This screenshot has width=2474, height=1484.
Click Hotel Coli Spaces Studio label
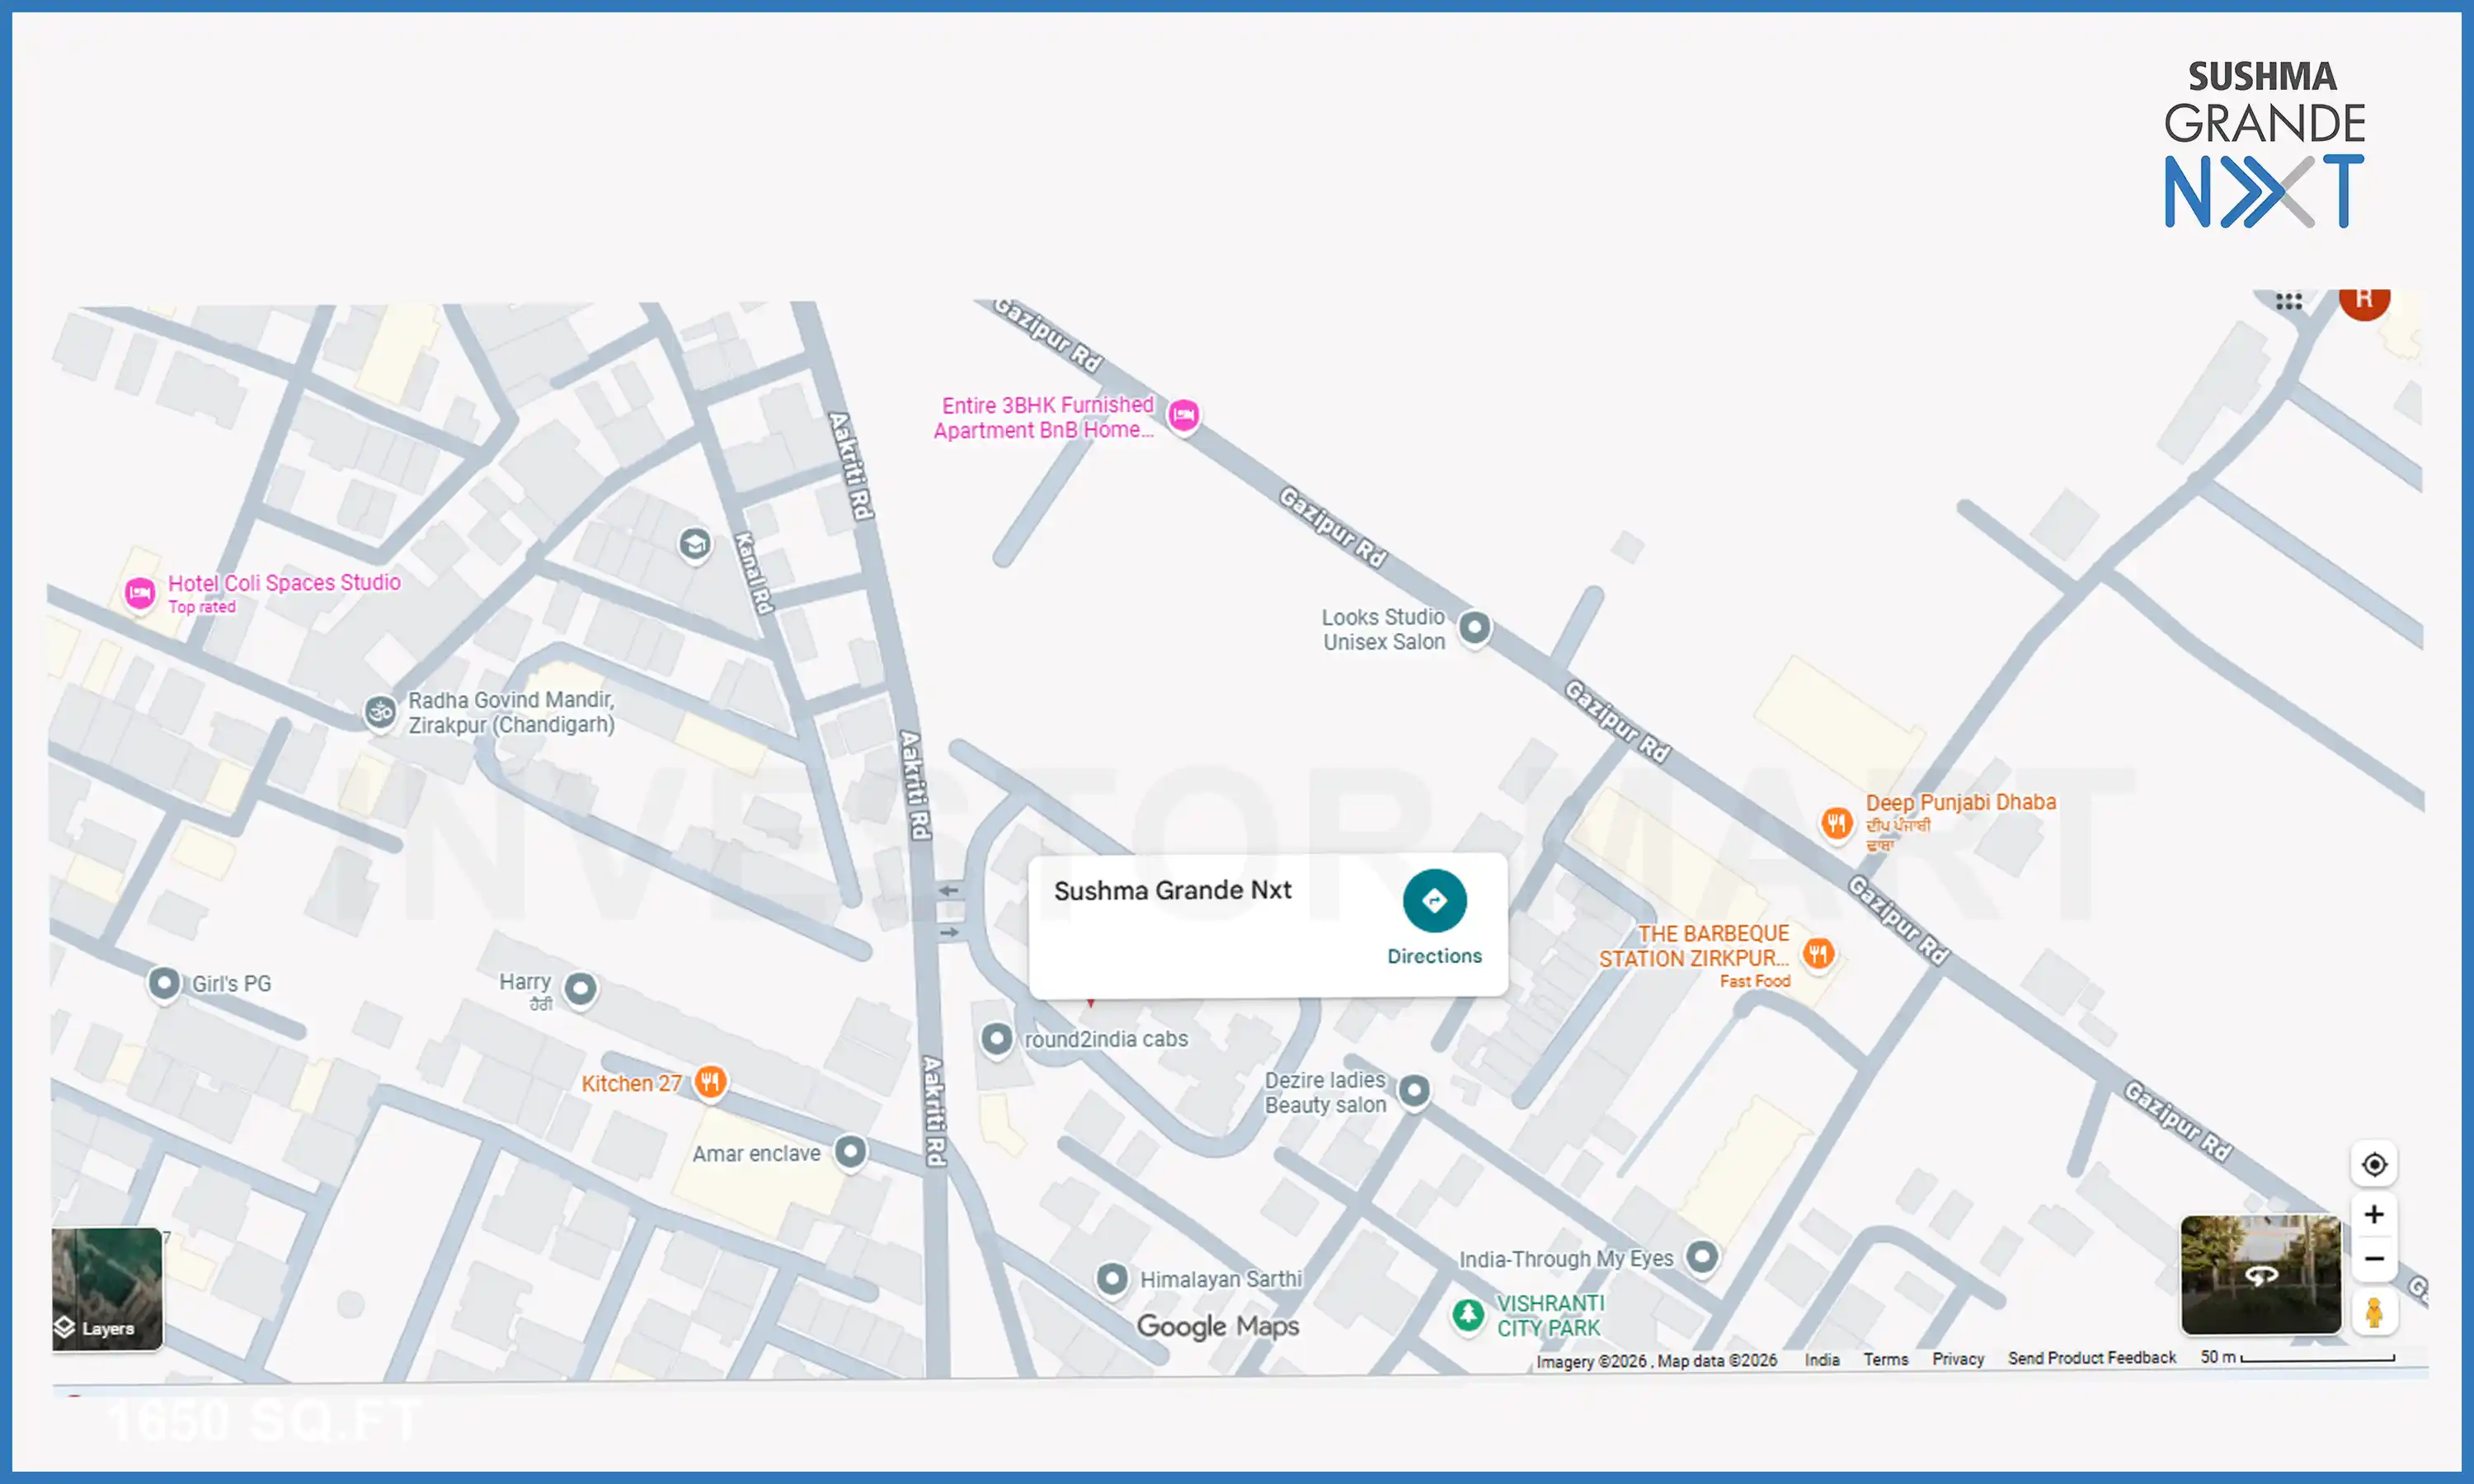pos(284,583)
